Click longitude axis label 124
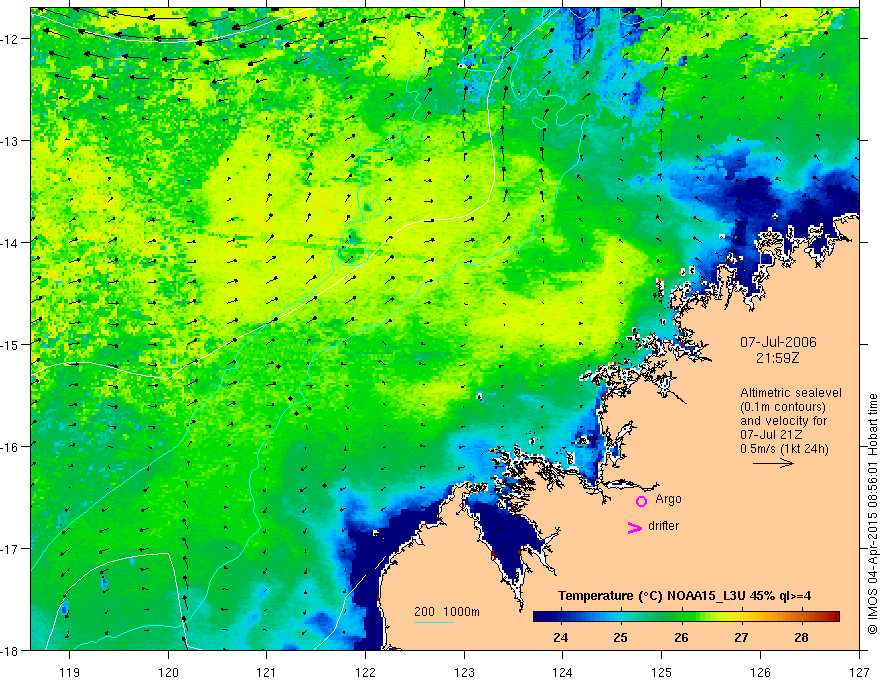 [x=563, y=672]
